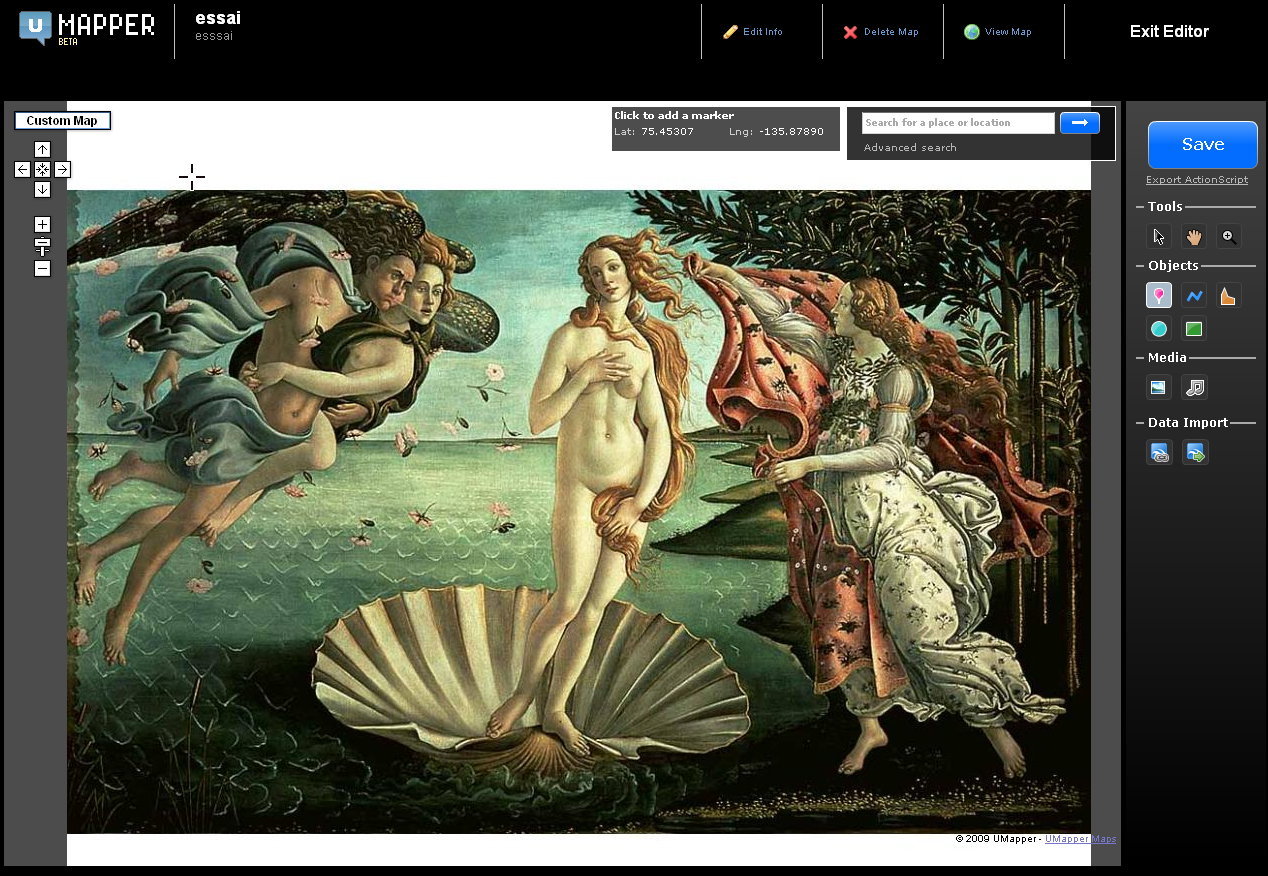
Task: Click the UMapper Beta logo
Action: tap(87, 28)
